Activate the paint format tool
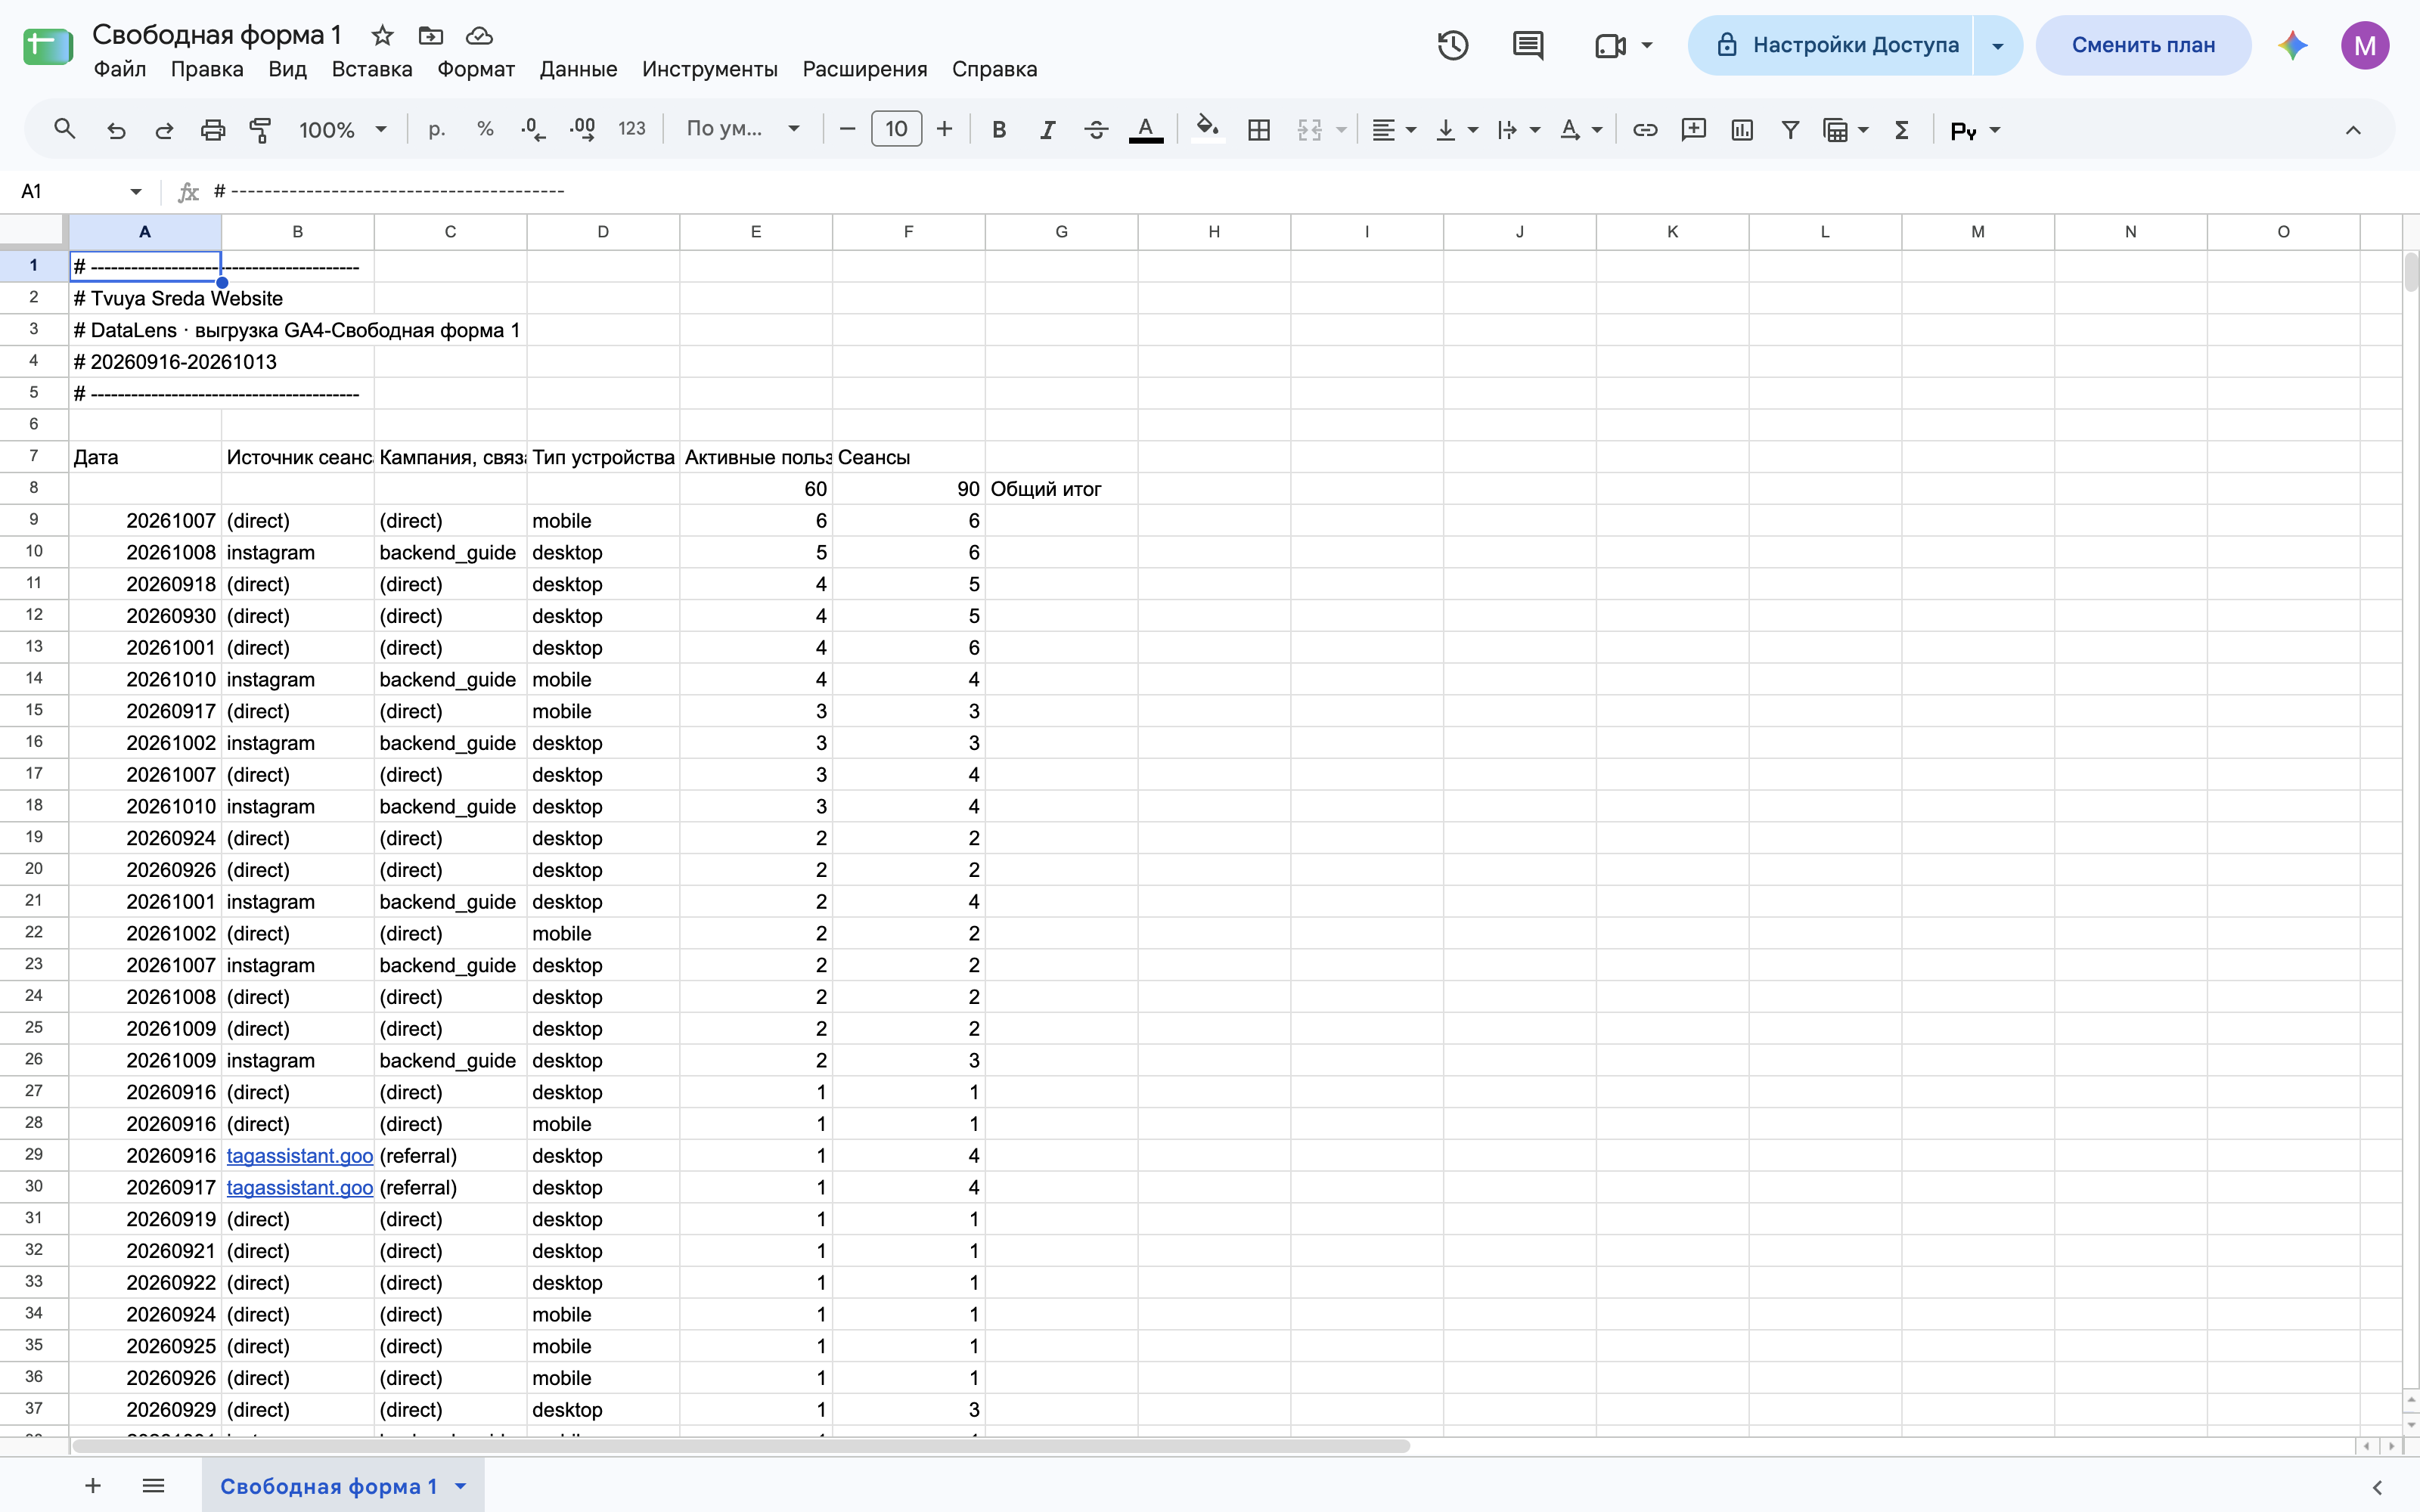 [x=260, y=130]
